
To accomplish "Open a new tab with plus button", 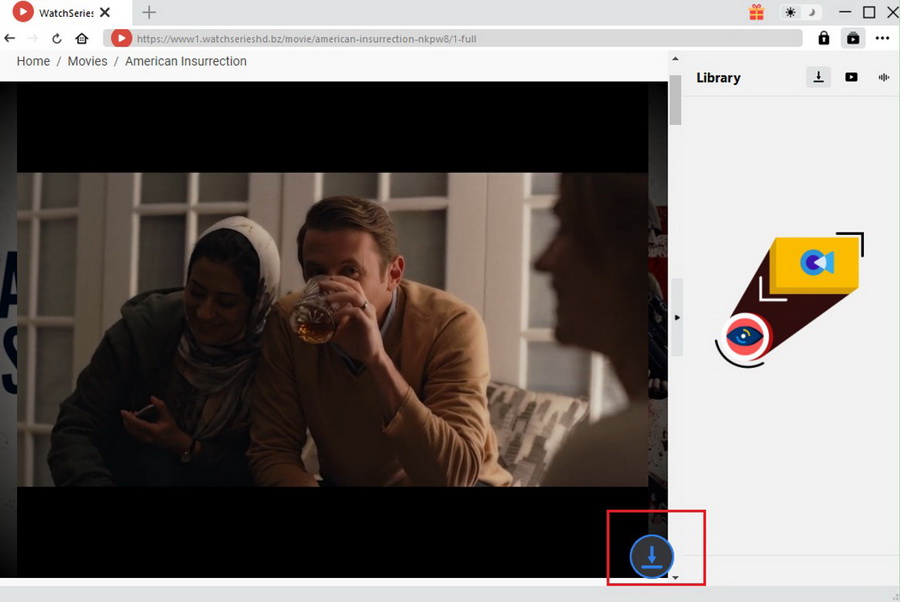I will point(149,13).
